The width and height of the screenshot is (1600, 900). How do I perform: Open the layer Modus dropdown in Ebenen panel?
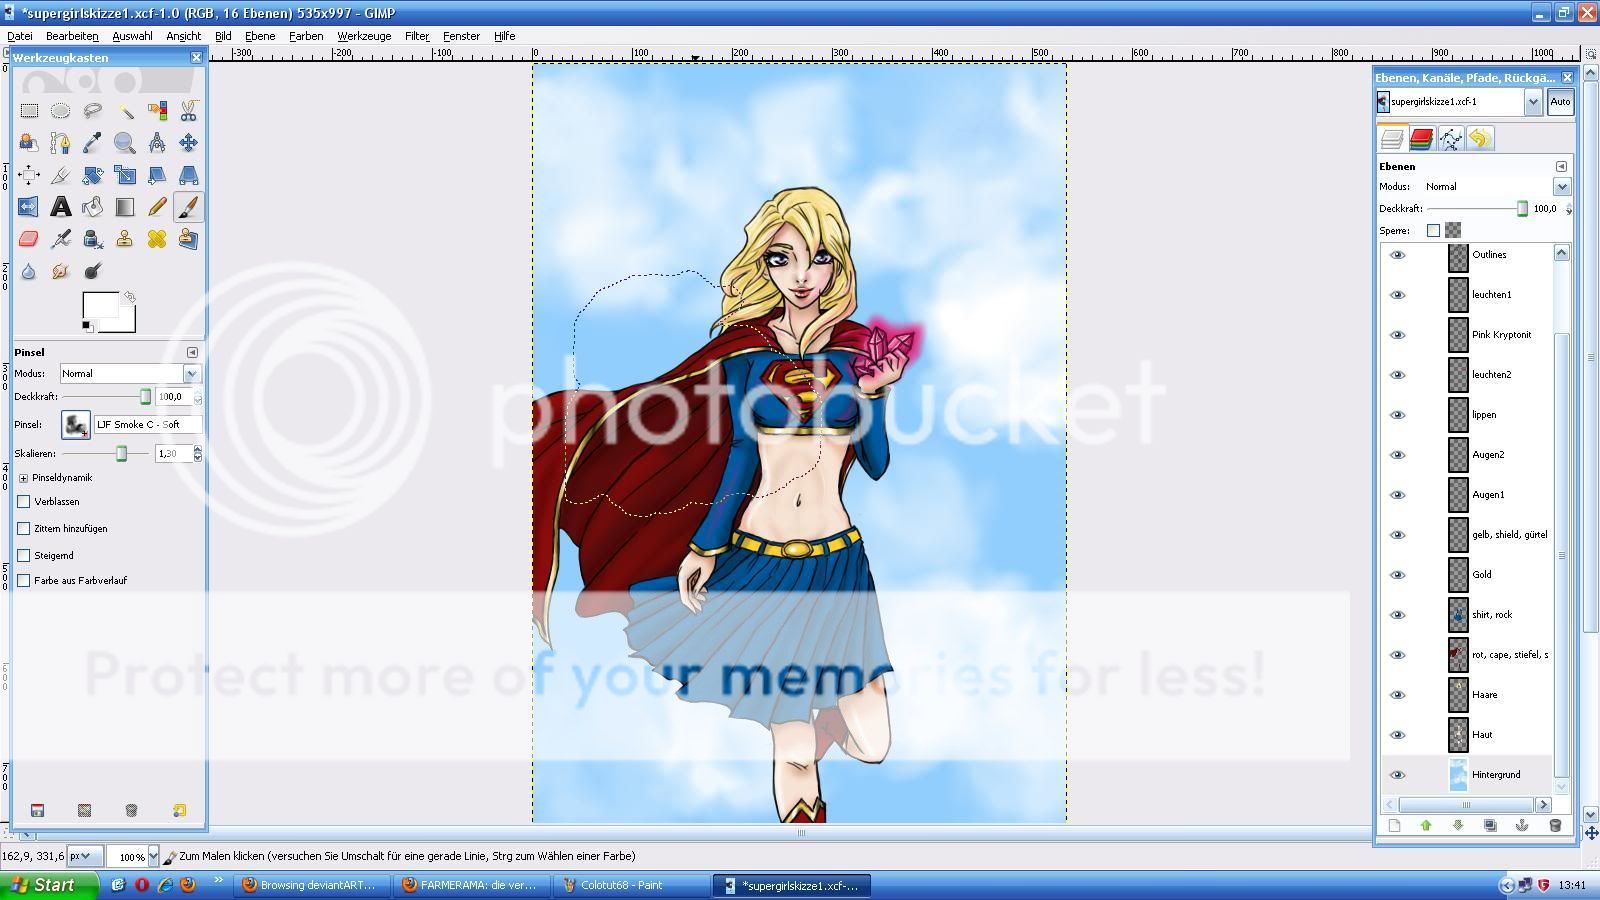1562,187
